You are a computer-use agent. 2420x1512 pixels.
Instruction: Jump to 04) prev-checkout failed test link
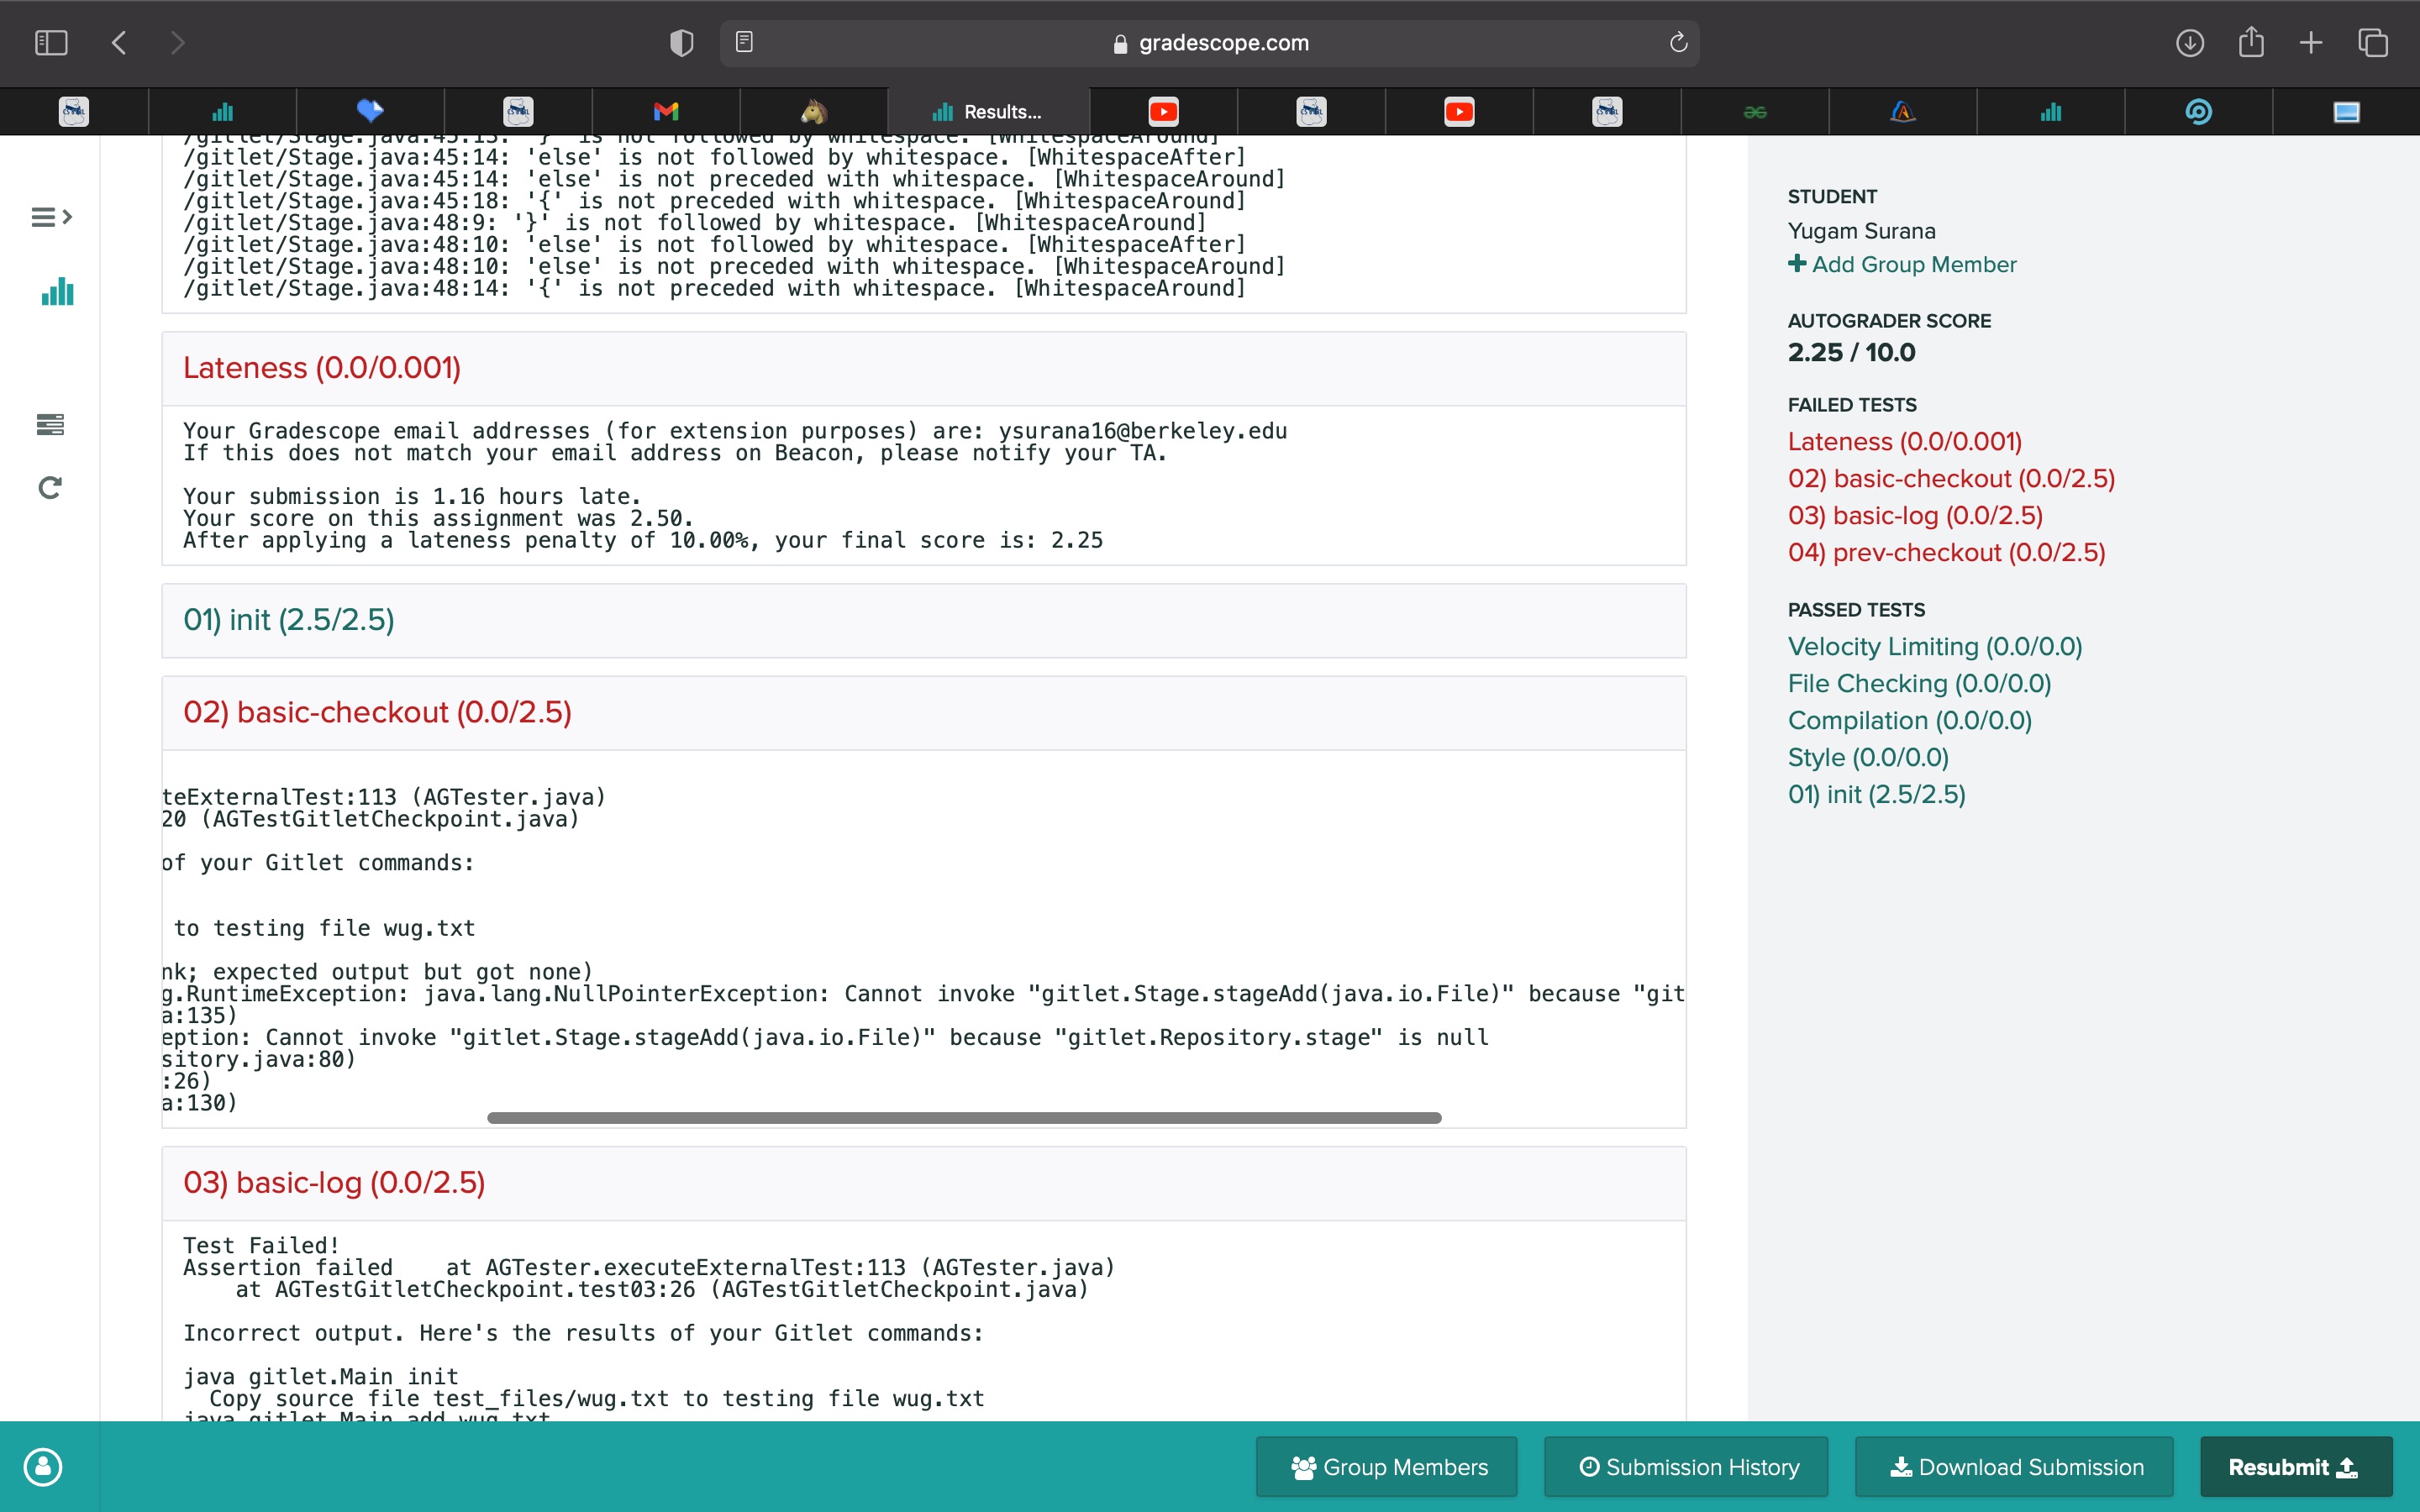point(1946,552)
